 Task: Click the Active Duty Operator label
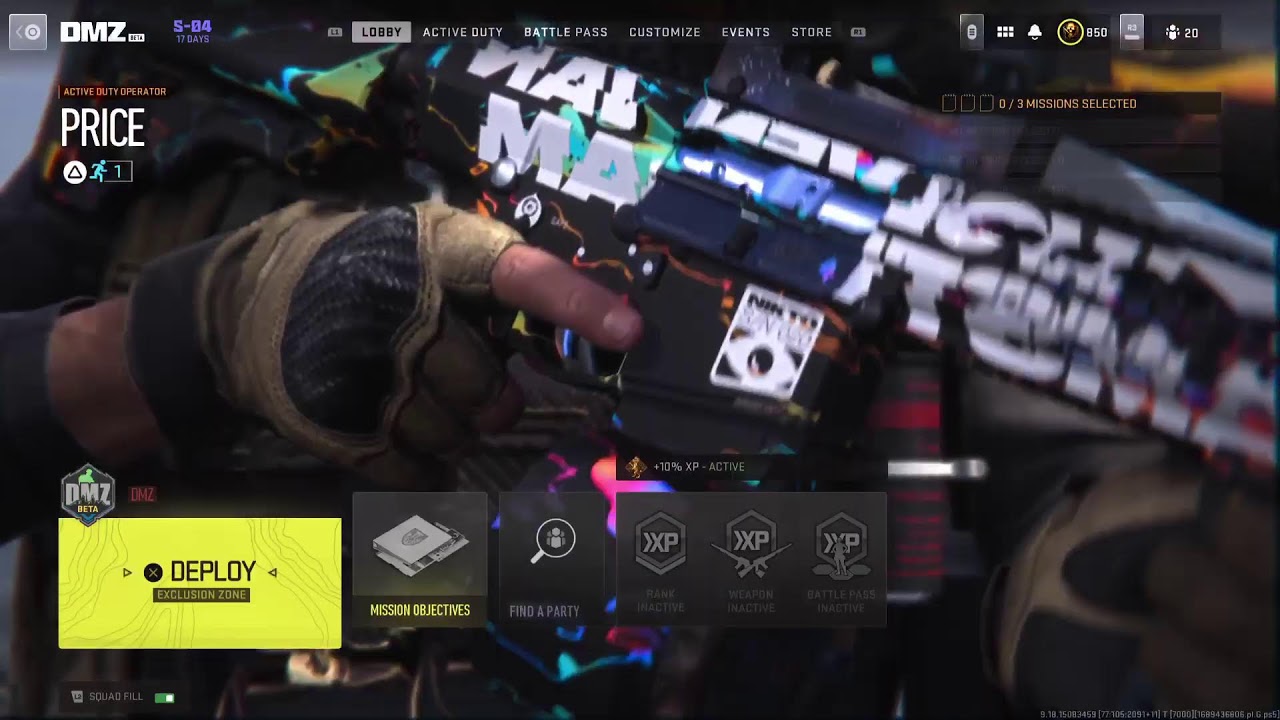pos(115,92)
